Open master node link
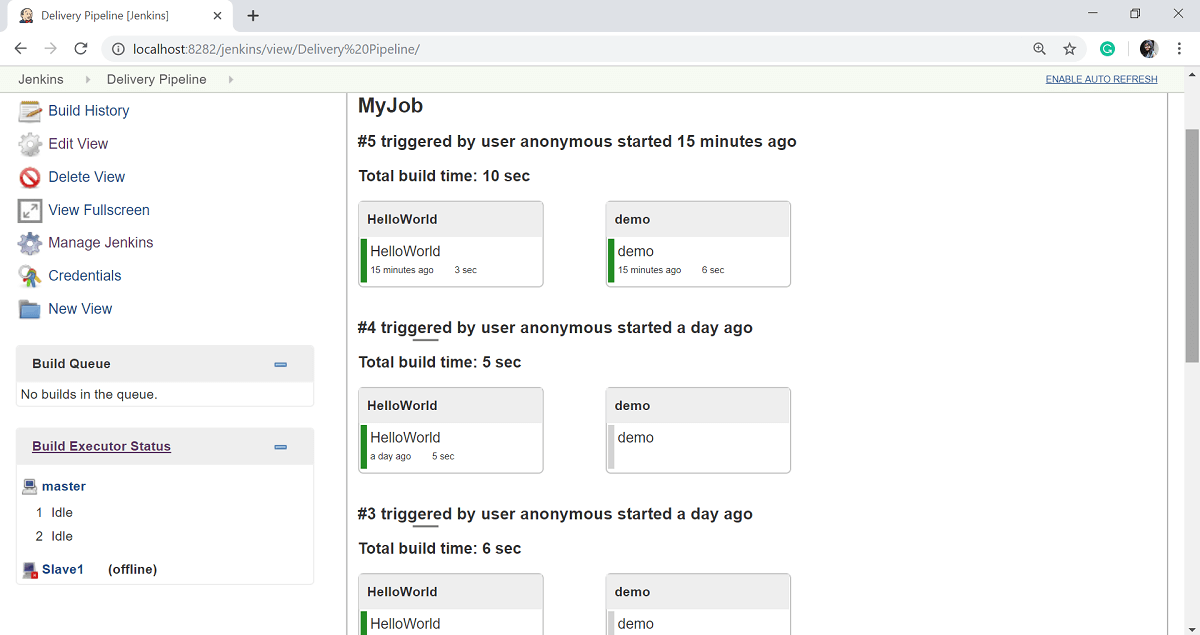The image size is (1200, 635). [x=64, y=487]
